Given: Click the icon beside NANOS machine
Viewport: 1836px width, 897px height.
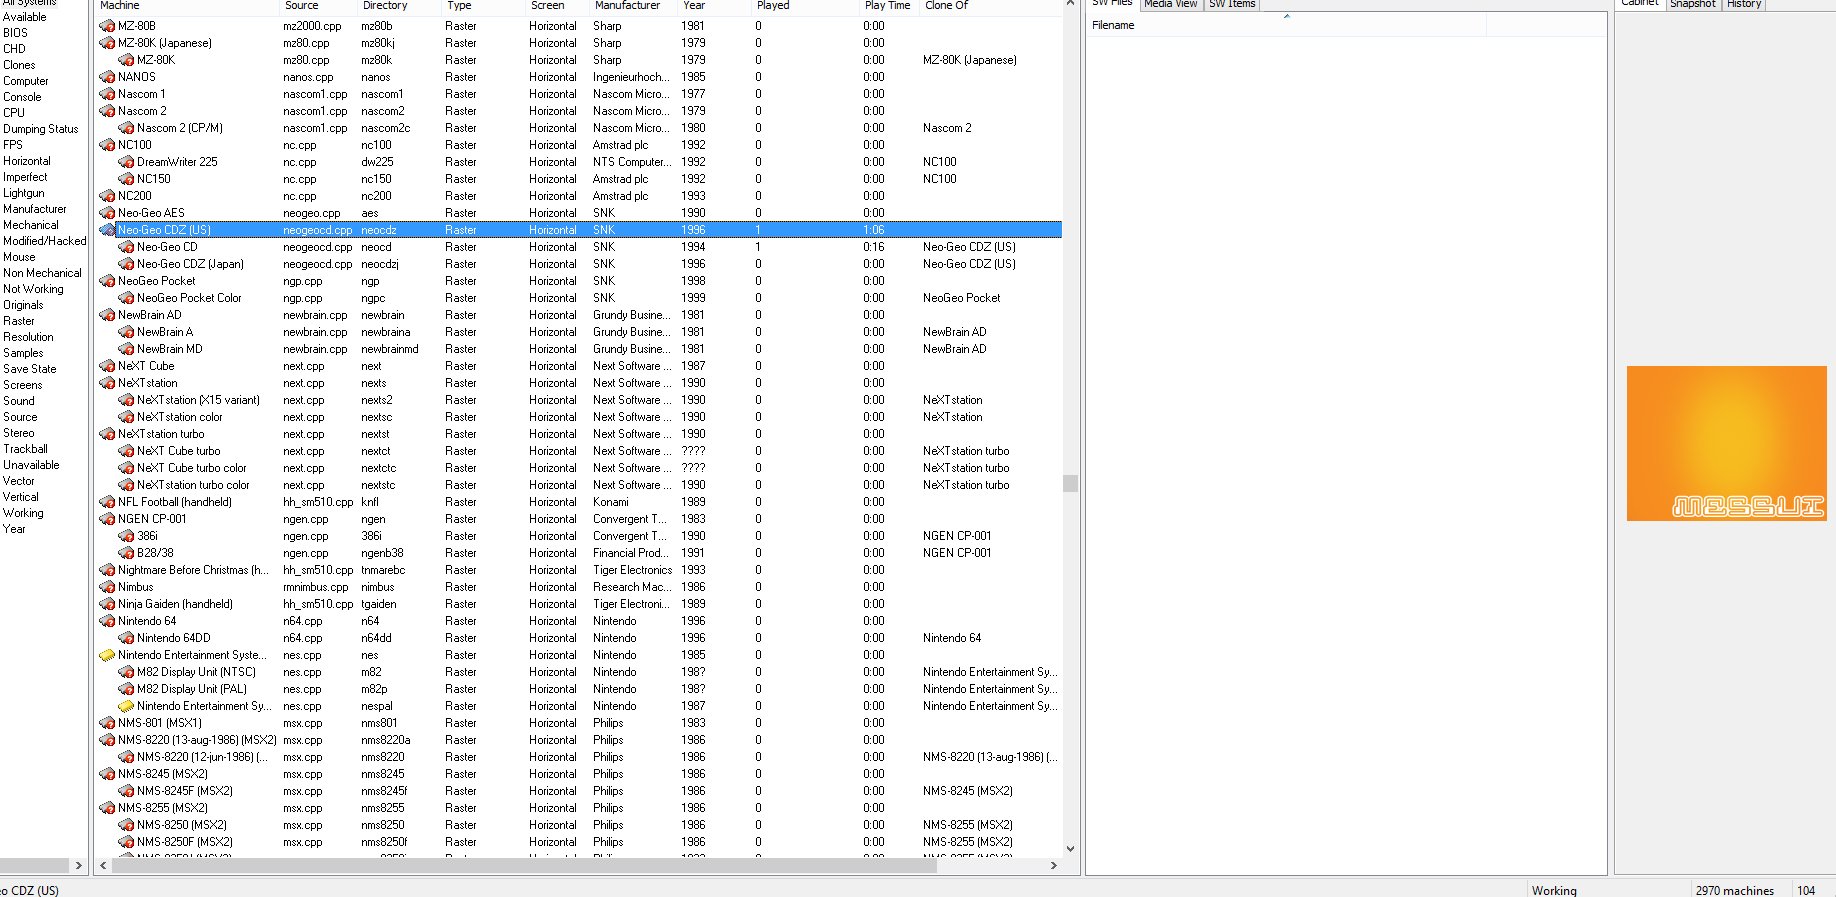Looking at the screenshot, I should pyautogui.click(x=107, y=77).
